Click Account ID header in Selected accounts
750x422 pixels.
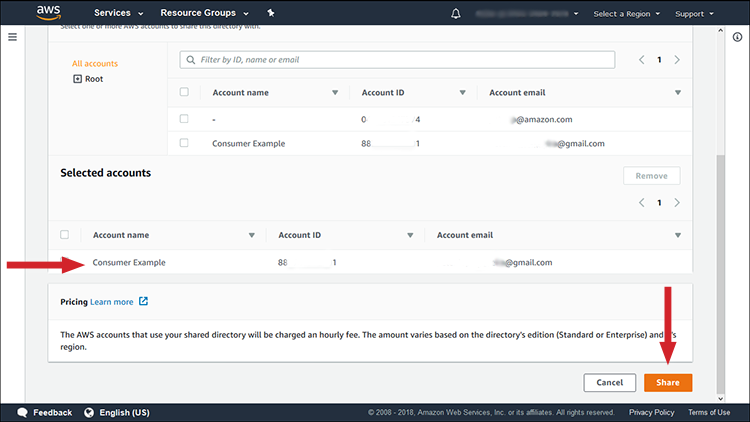299,235
